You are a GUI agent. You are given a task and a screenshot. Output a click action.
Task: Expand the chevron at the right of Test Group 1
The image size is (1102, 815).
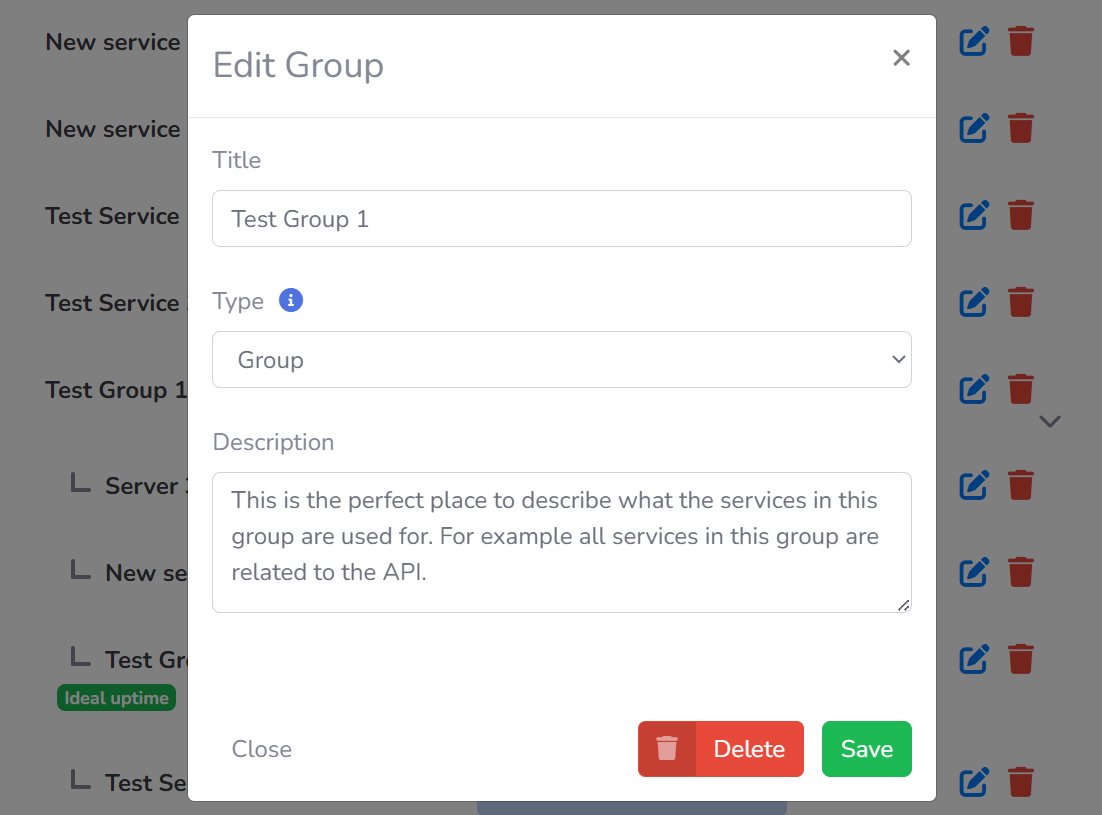(1050, 422)
